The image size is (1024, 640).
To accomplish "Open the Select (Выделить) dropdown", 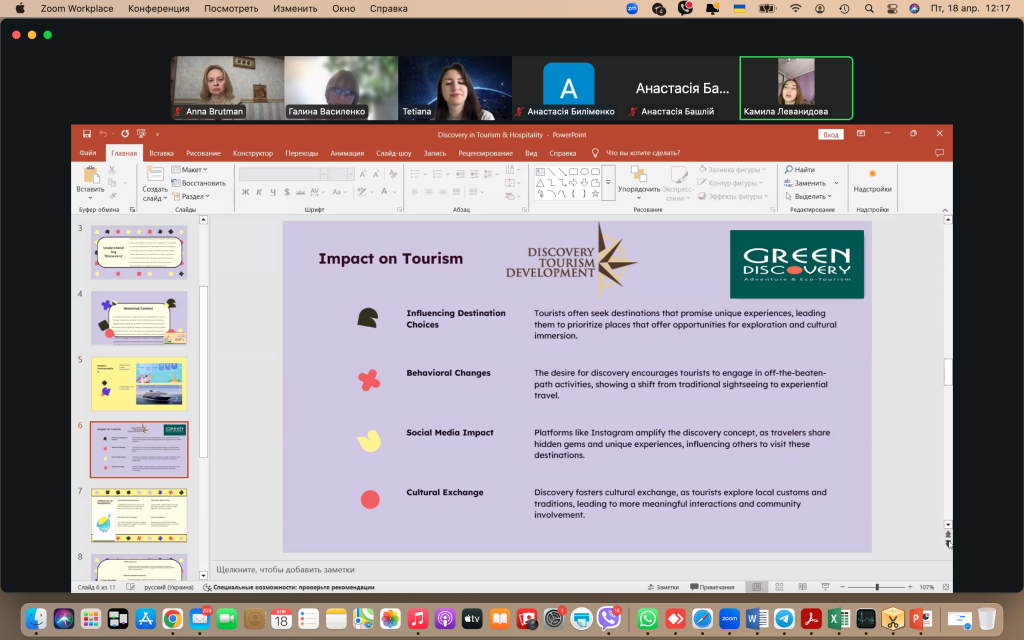I will 806,196.
